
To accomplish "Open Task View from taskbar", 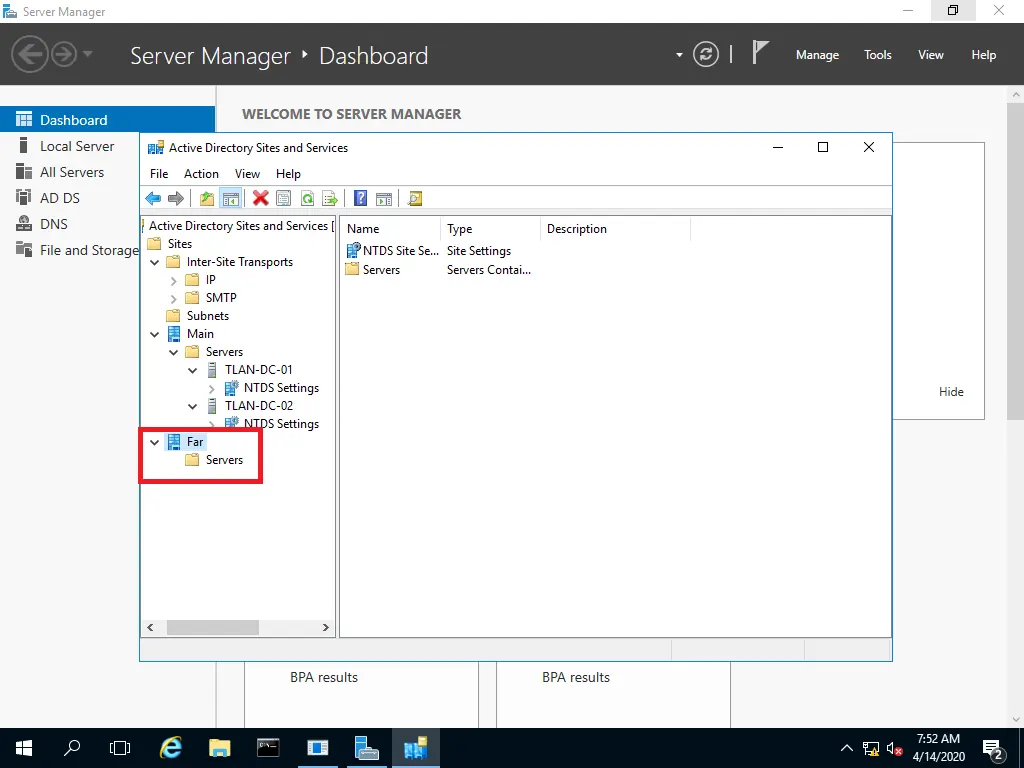I will pyautogui.click(x=120, y=748).
